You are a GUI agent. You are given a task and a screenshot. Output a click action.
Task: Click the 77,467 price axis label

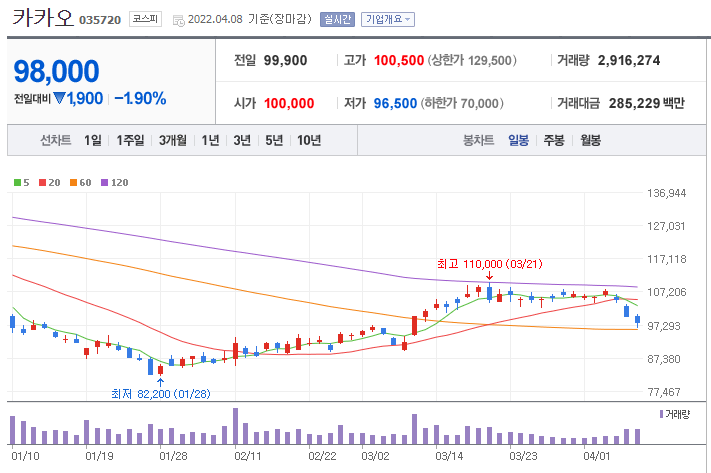664,392
